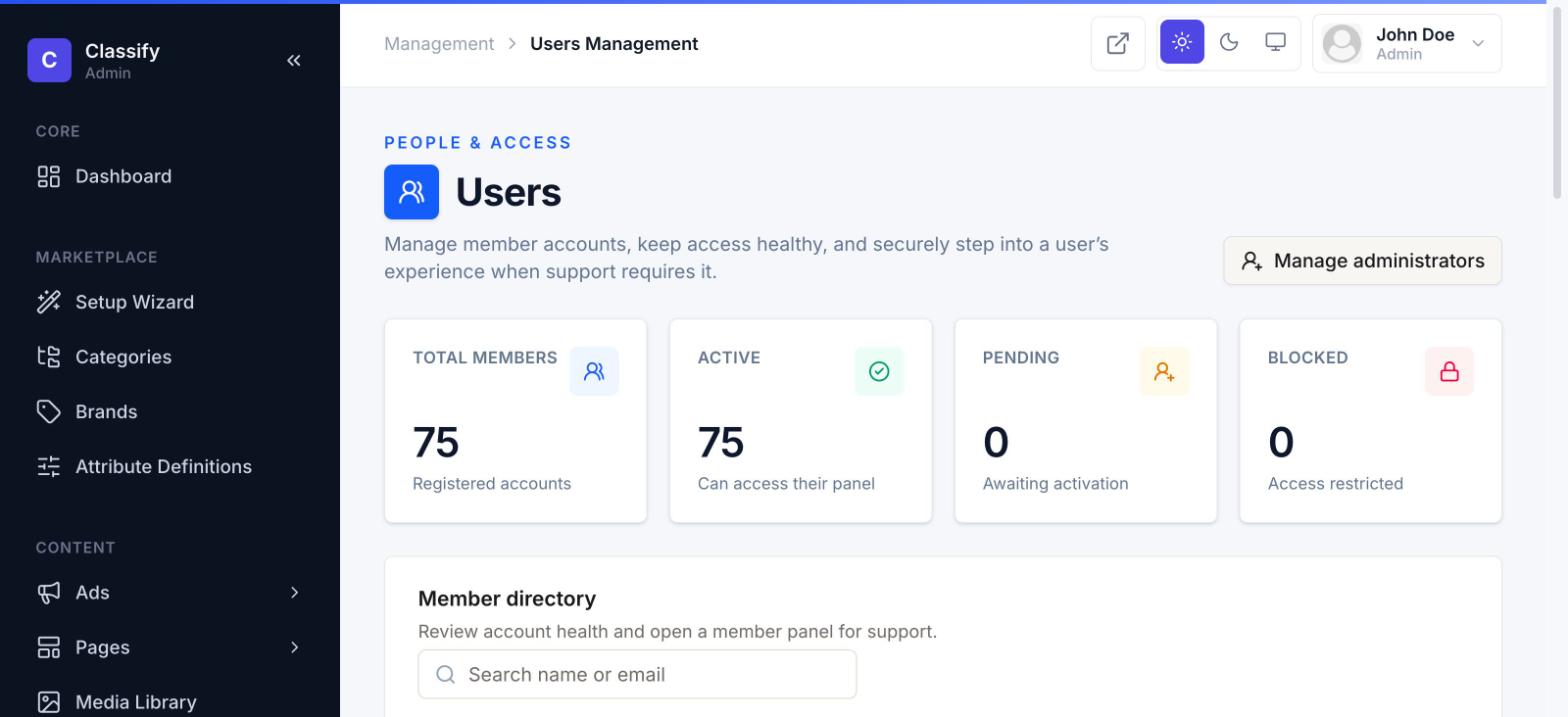
Task: Click Pending user-plus icon
Action: click(1164, 371)
